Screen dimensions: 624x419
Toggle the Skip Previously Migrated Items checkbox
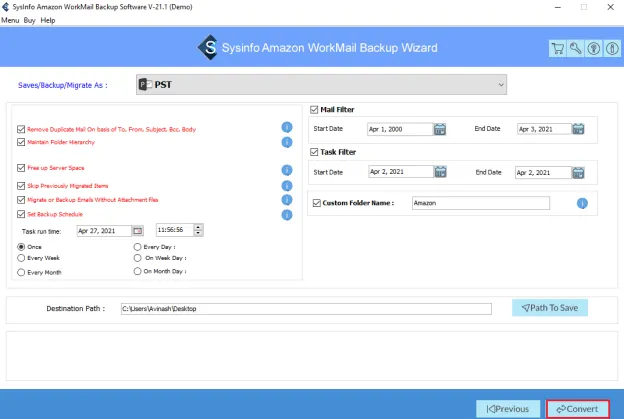[22, 186]
